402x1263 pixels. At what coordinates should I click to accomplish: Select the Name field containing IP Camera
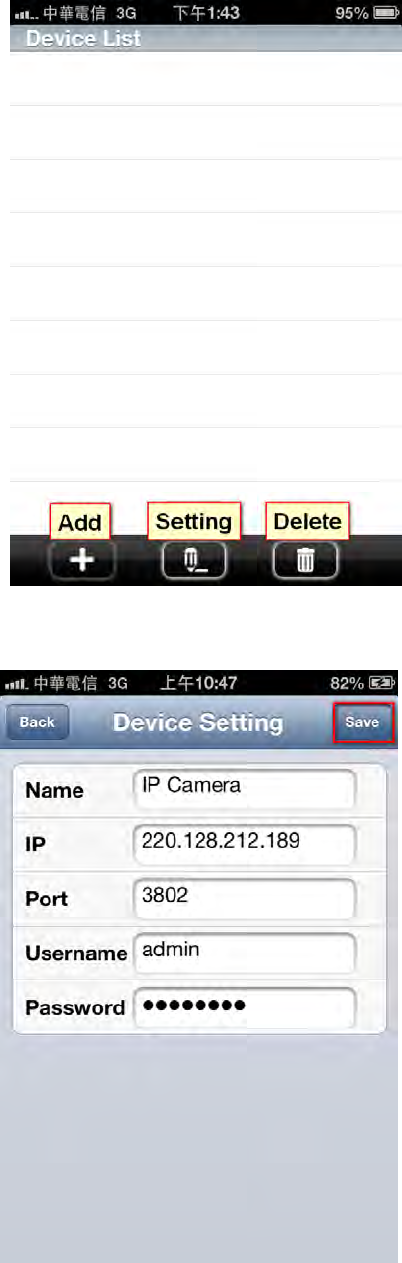244,788
